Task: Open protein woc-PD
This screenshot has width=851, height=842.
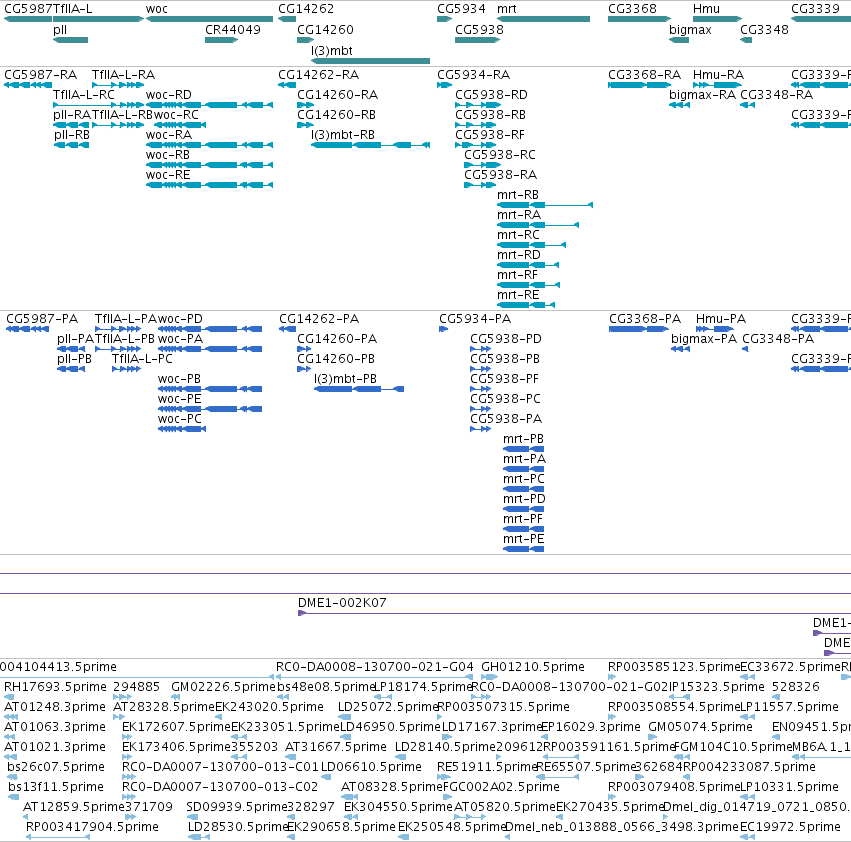Action: 210,329
